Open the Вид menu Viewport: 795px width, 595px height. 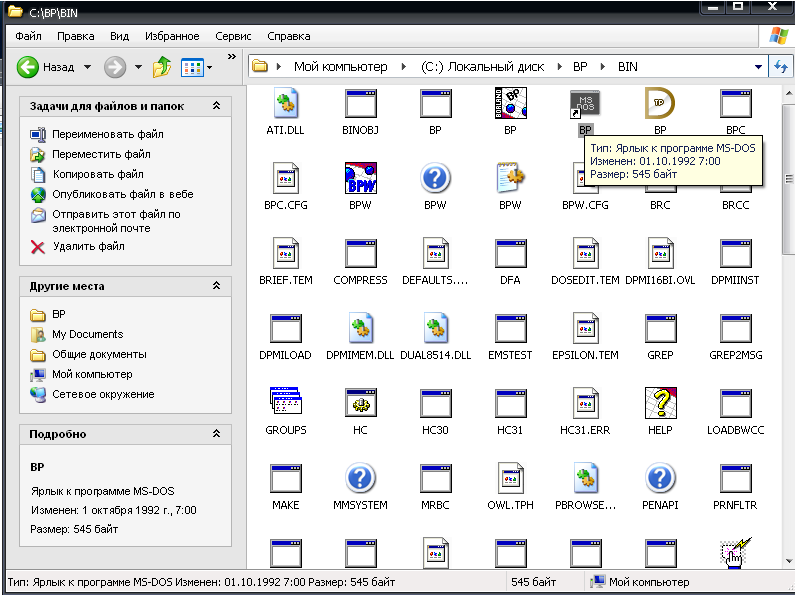tap(120, 36)
